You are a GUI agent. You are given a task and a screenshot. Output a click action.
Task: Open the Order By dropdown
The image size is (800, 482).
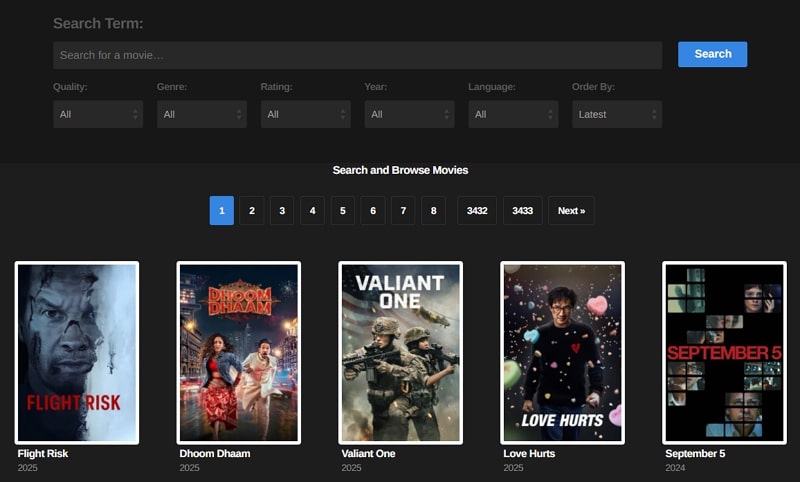pyautogui.click(x=617, y=114)
